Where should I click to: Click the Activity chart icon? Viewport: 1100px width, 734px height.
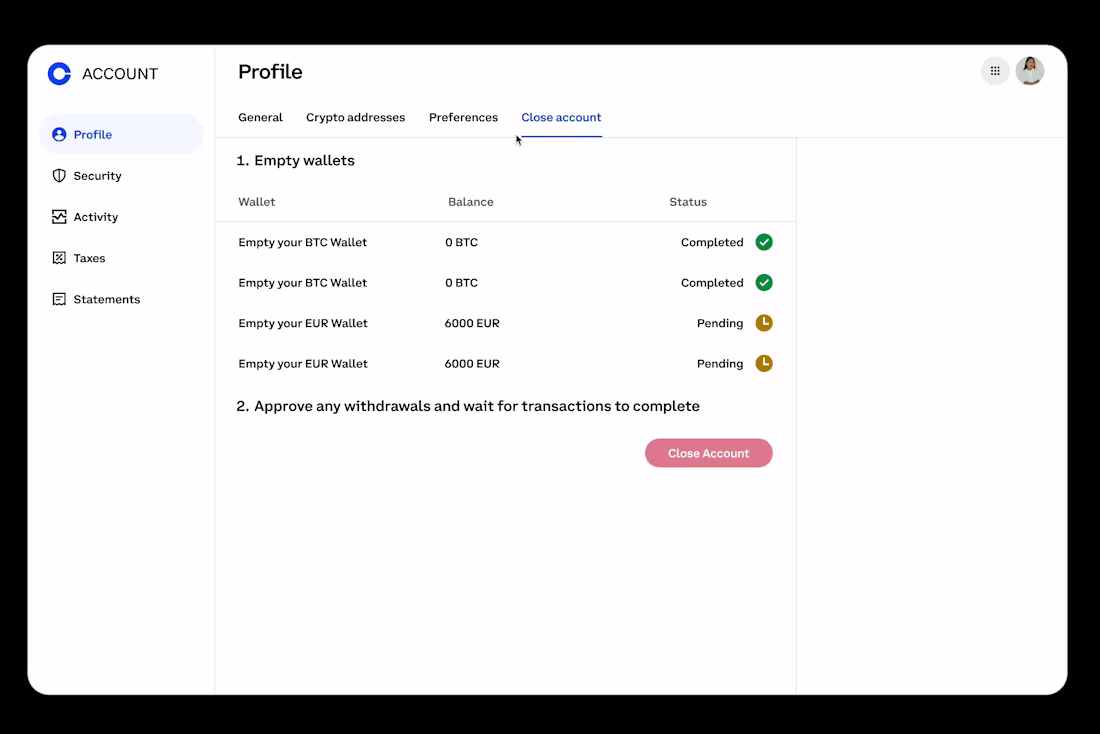coord(60,216)
